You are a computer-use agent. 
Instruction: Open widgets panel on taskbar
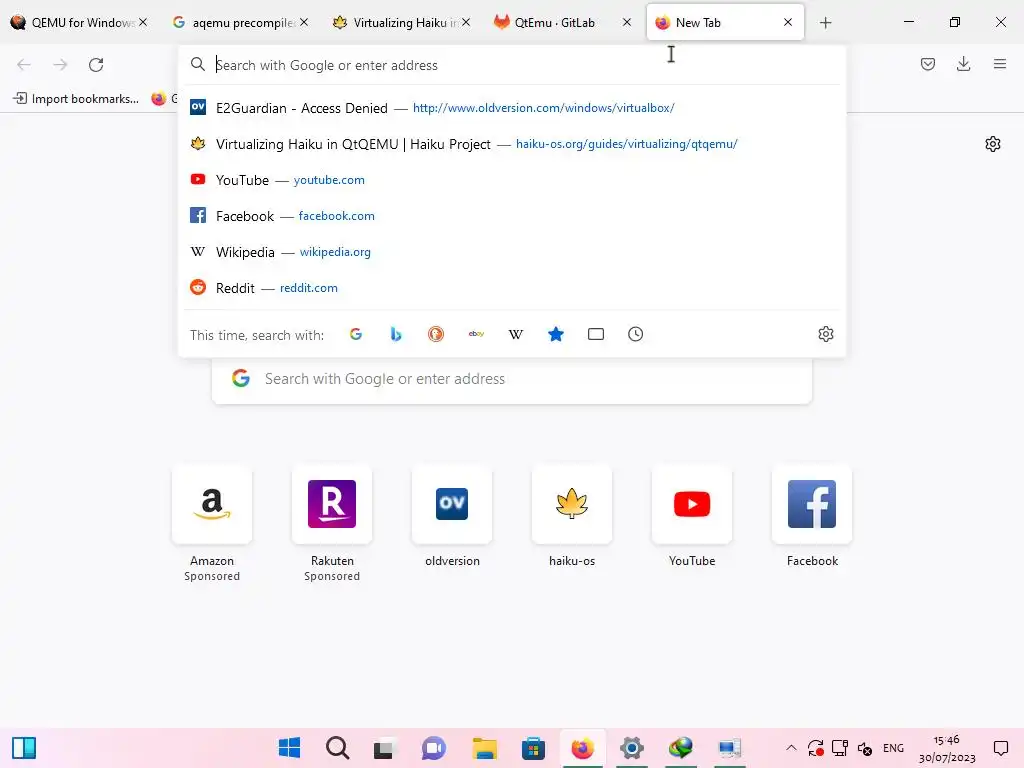(24, 748)
